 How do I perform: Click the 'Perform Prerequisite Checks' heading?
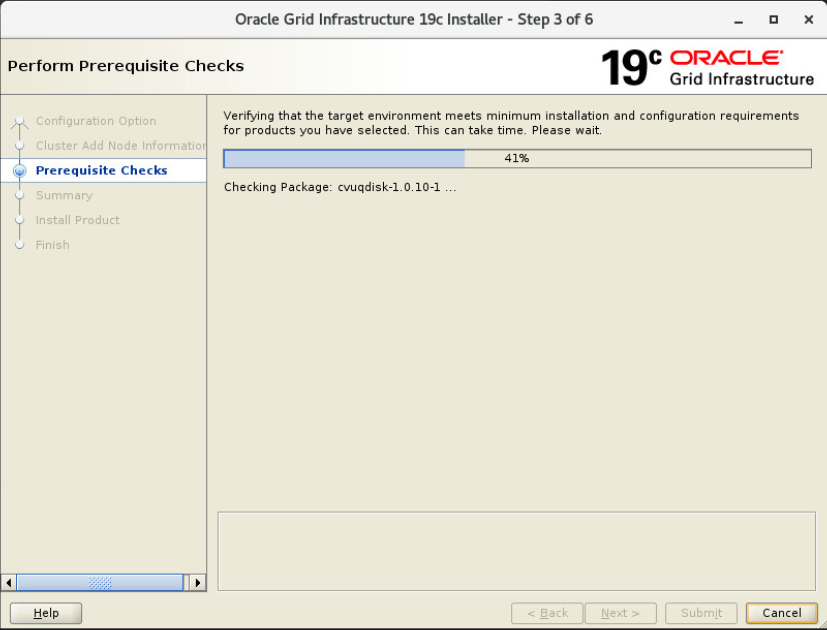[x=126, y=66]
